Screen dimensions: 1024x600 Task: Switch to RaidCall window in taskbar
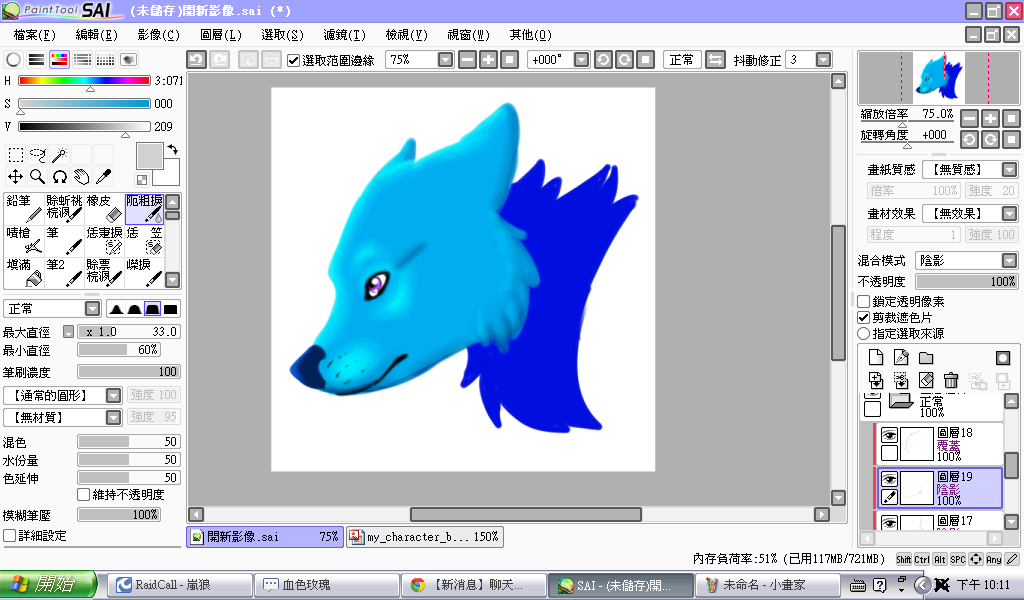[x=180, y=585]
